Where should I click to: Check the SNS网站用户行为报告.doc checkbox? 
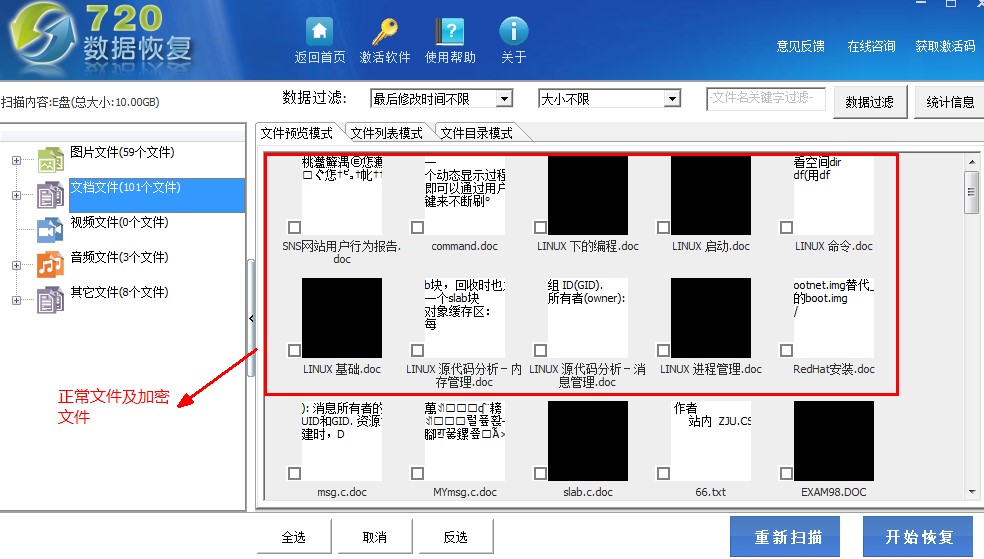294,227
